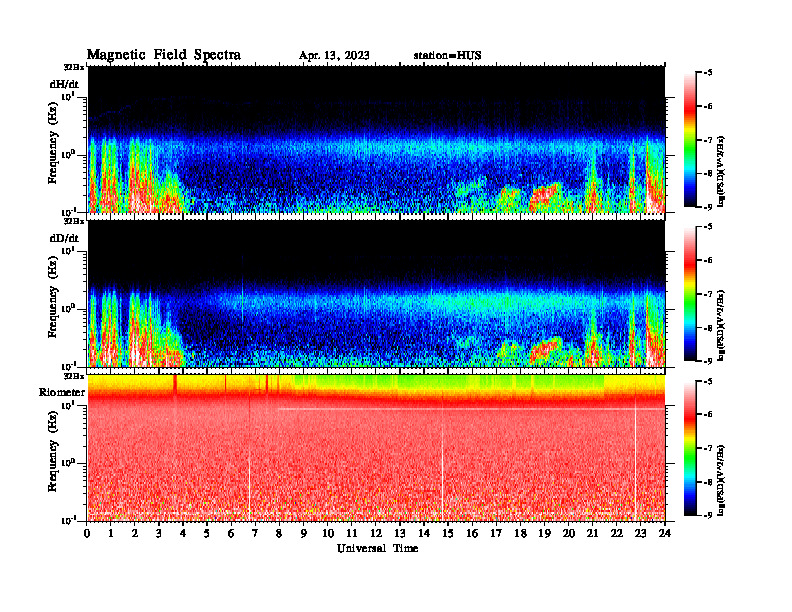
Task: Click the Riometer spectrogram plot area
Action: coord(376,448)
